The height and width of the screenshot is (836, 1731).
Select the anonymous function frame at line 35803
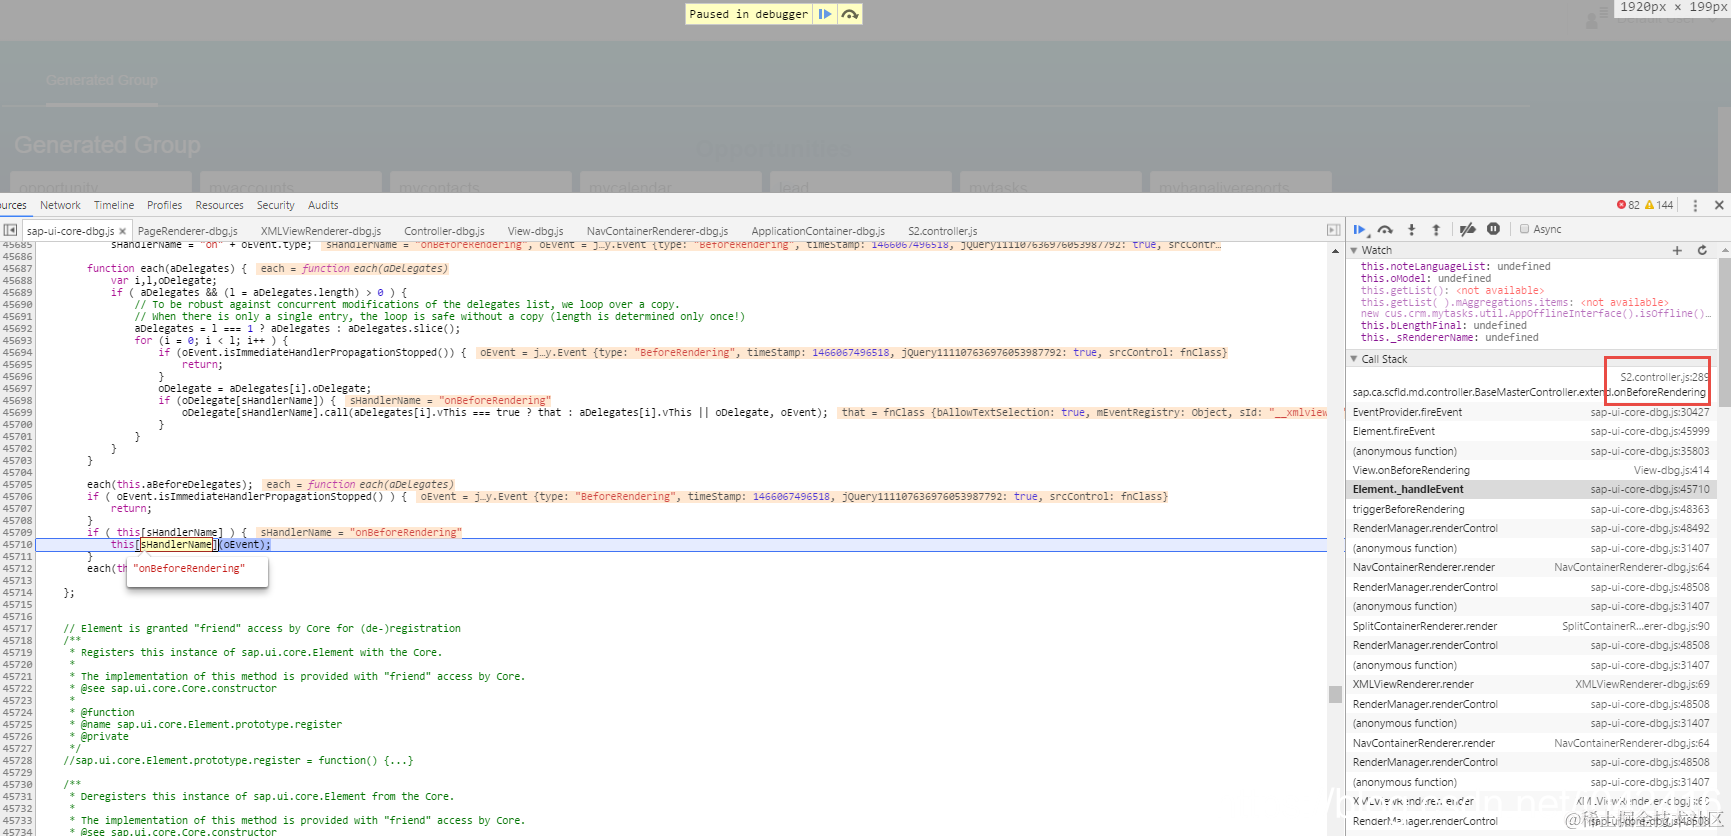point(1531,451)
